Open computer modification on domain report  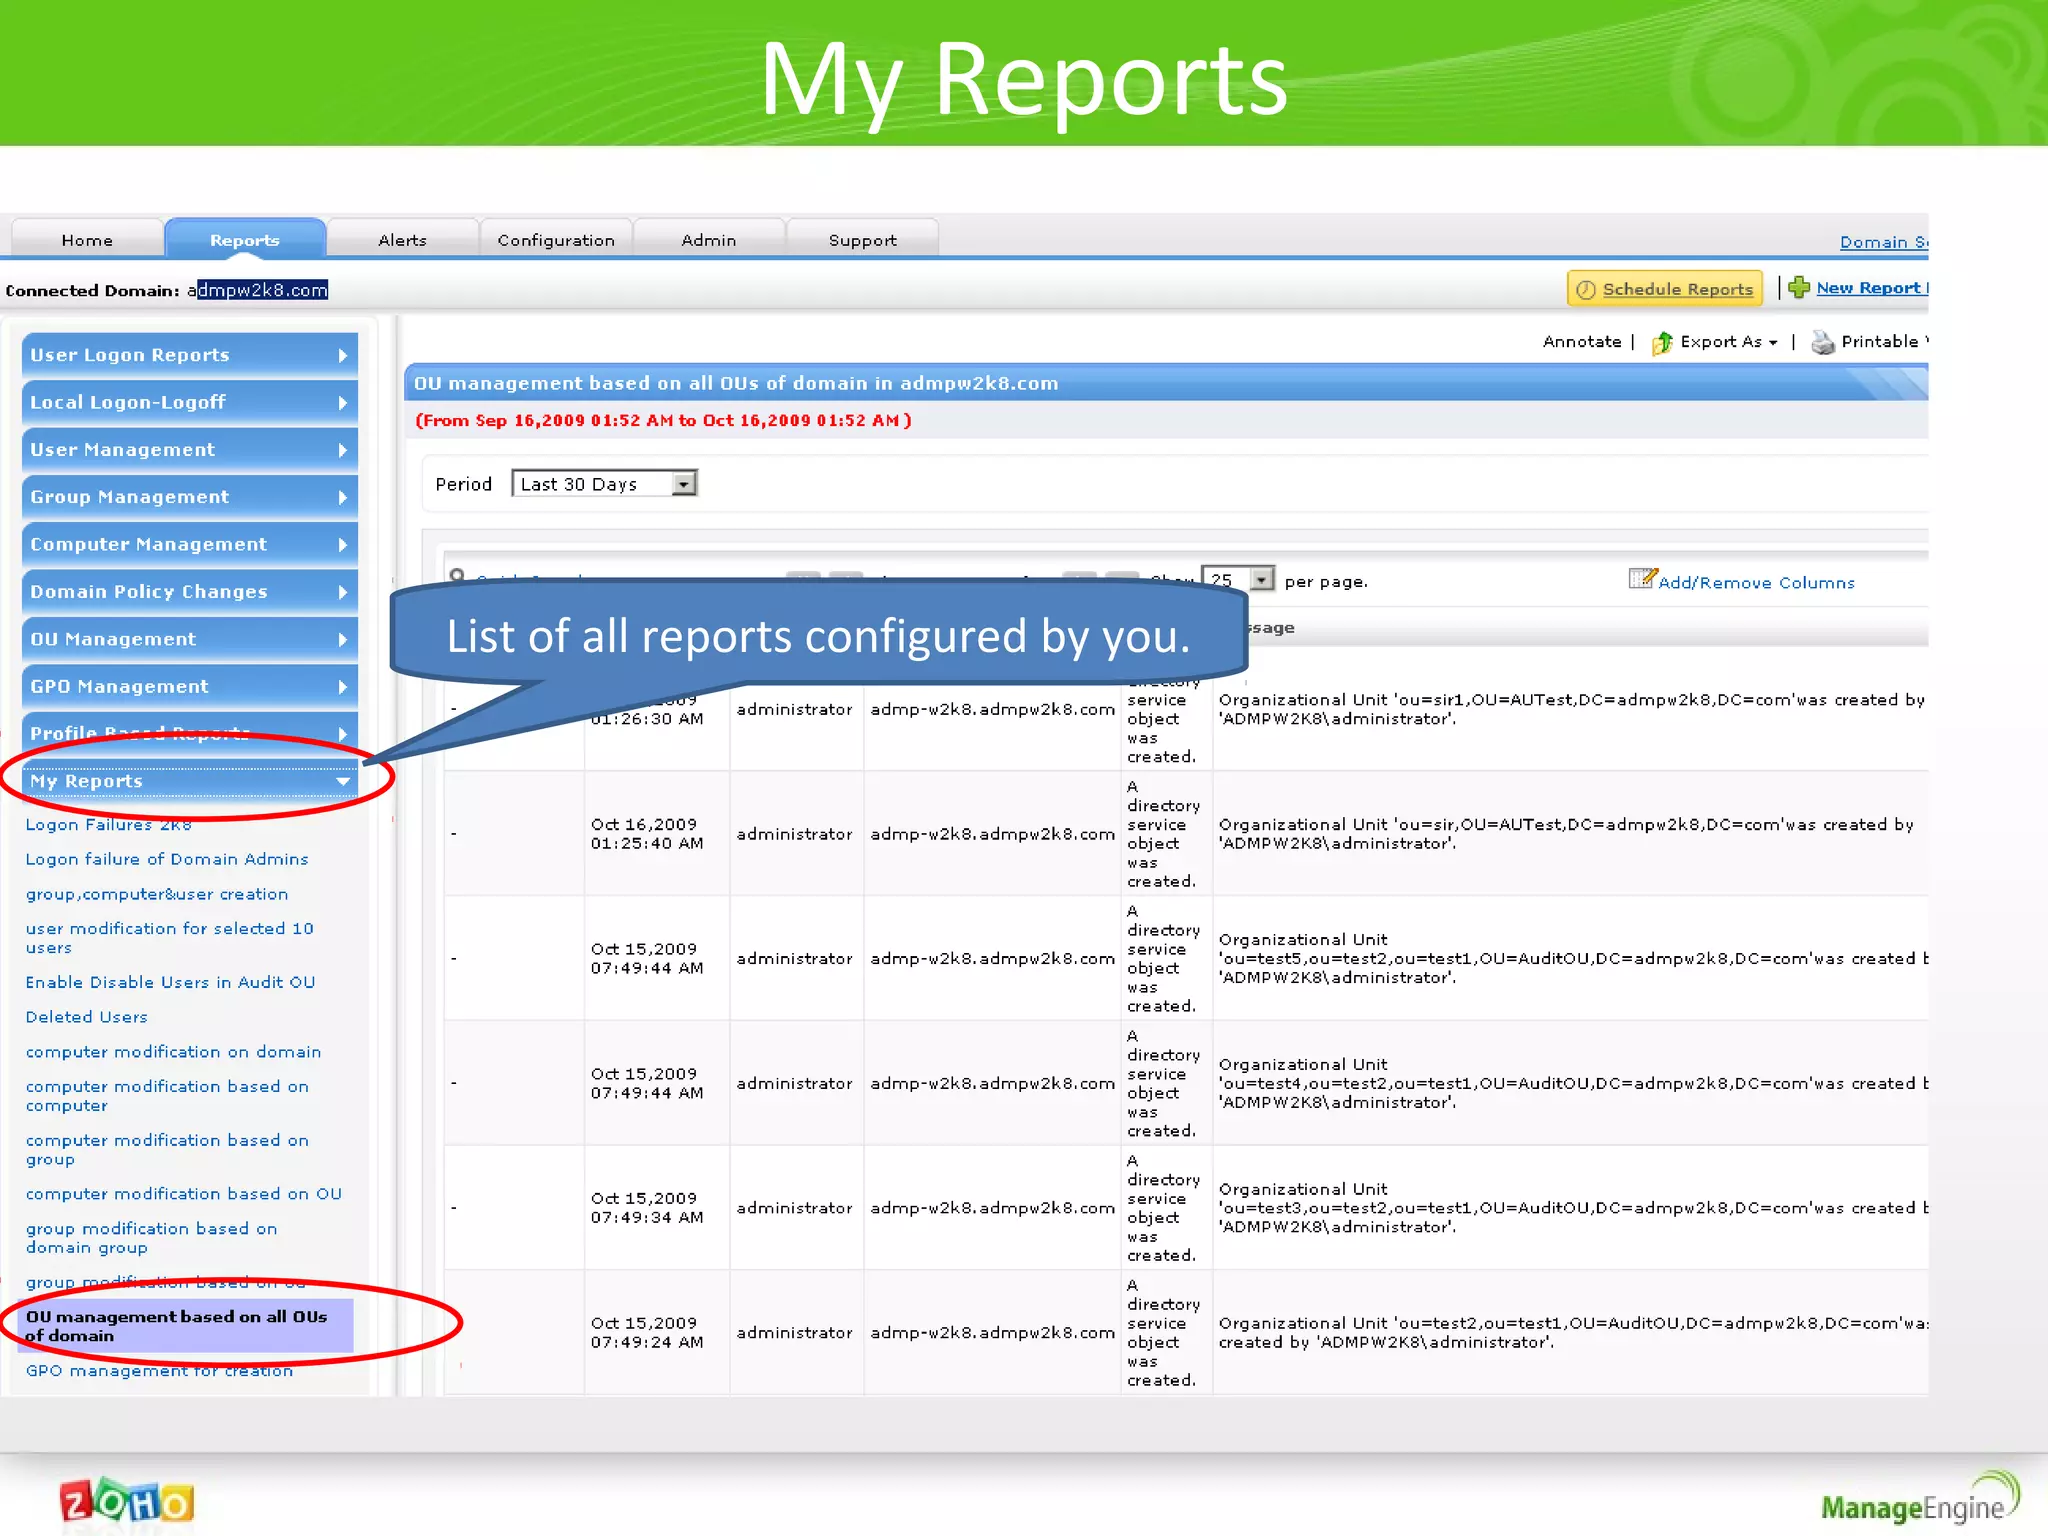click(174, 1052)
